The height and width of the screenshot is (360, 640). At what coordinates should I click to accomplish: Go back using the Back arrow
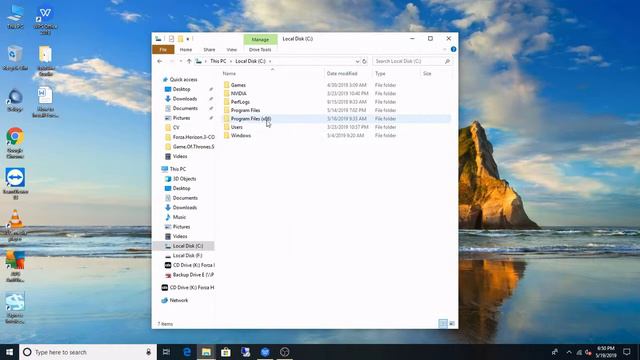pos(160,61)
